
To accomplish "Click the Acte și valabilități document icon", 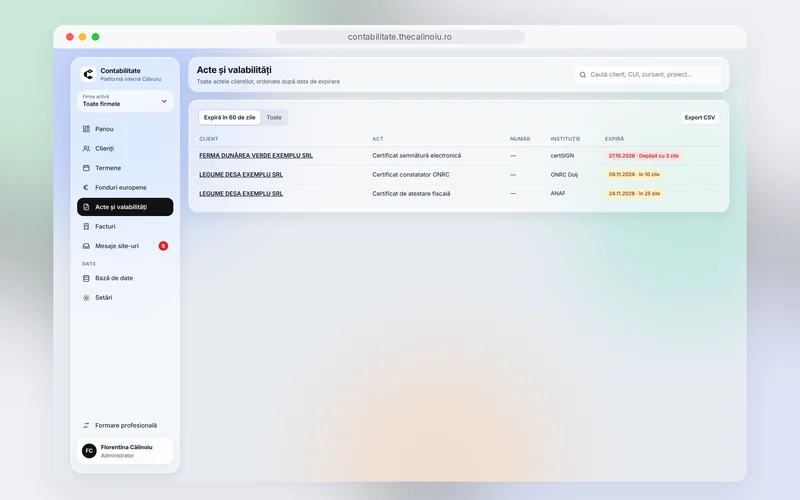I will tap(86, 207).
